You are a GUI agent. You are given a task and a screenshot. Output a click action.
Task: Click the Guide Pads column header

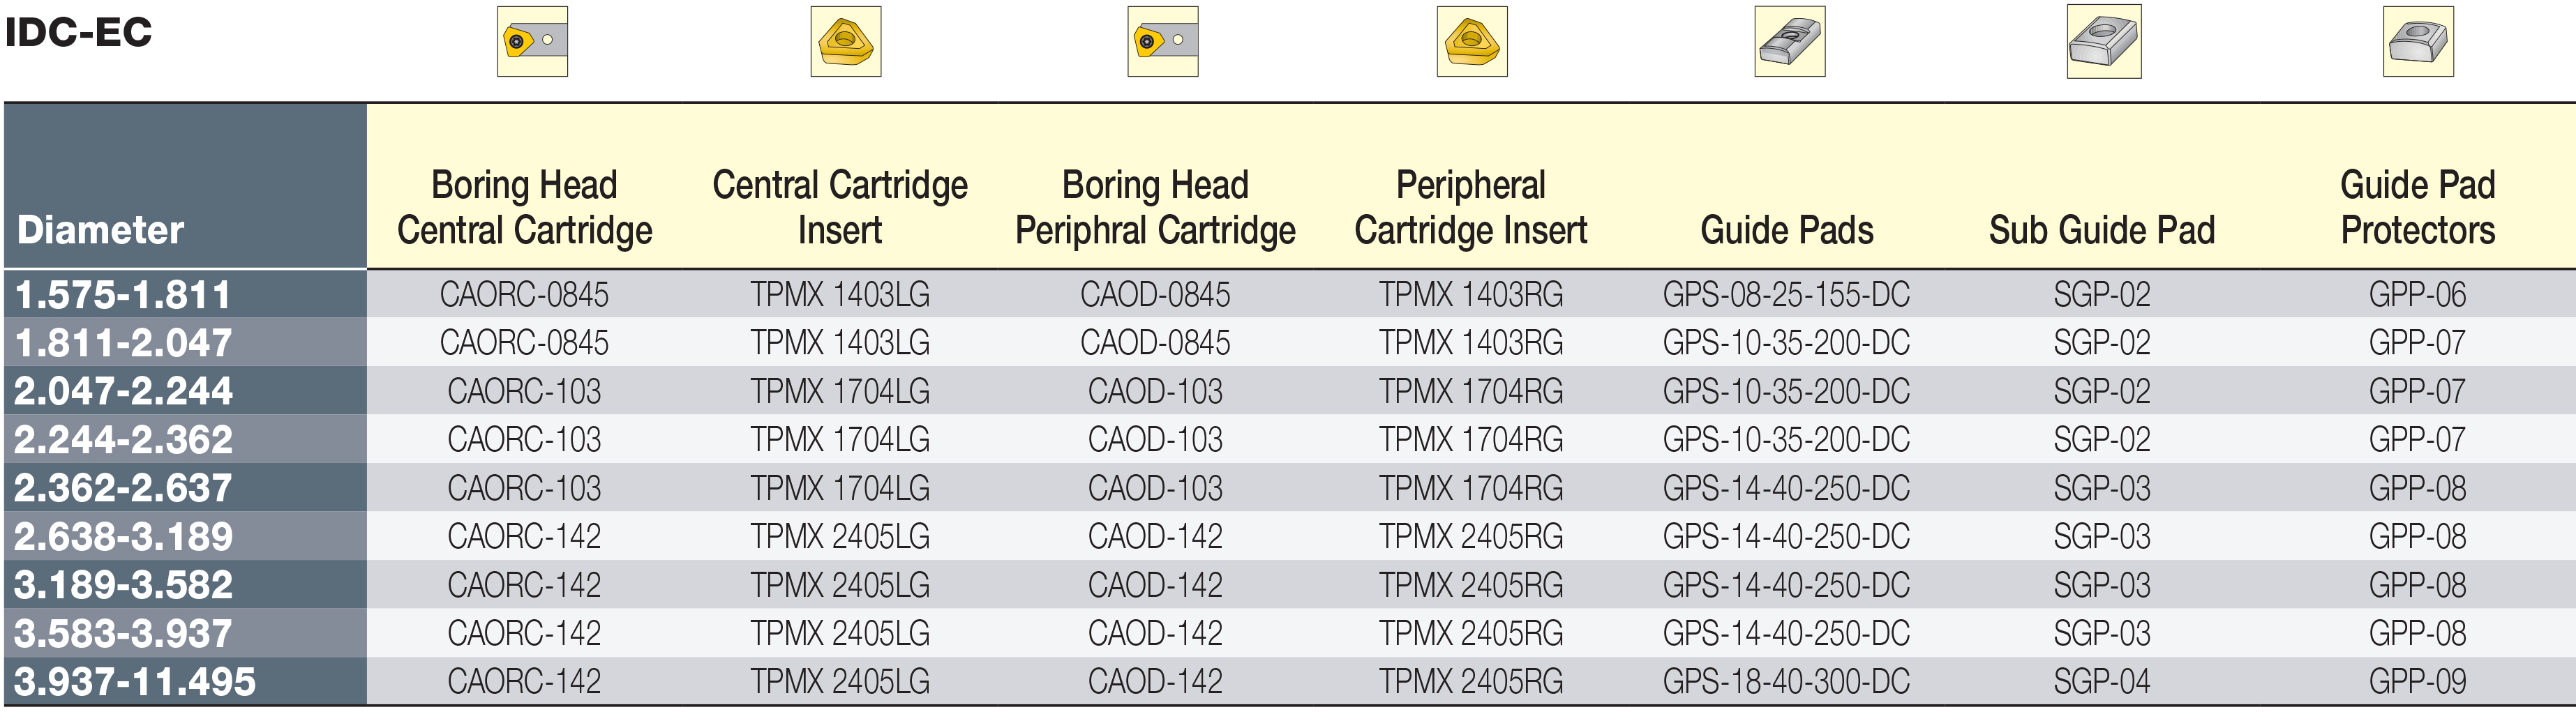[1786, 230]
